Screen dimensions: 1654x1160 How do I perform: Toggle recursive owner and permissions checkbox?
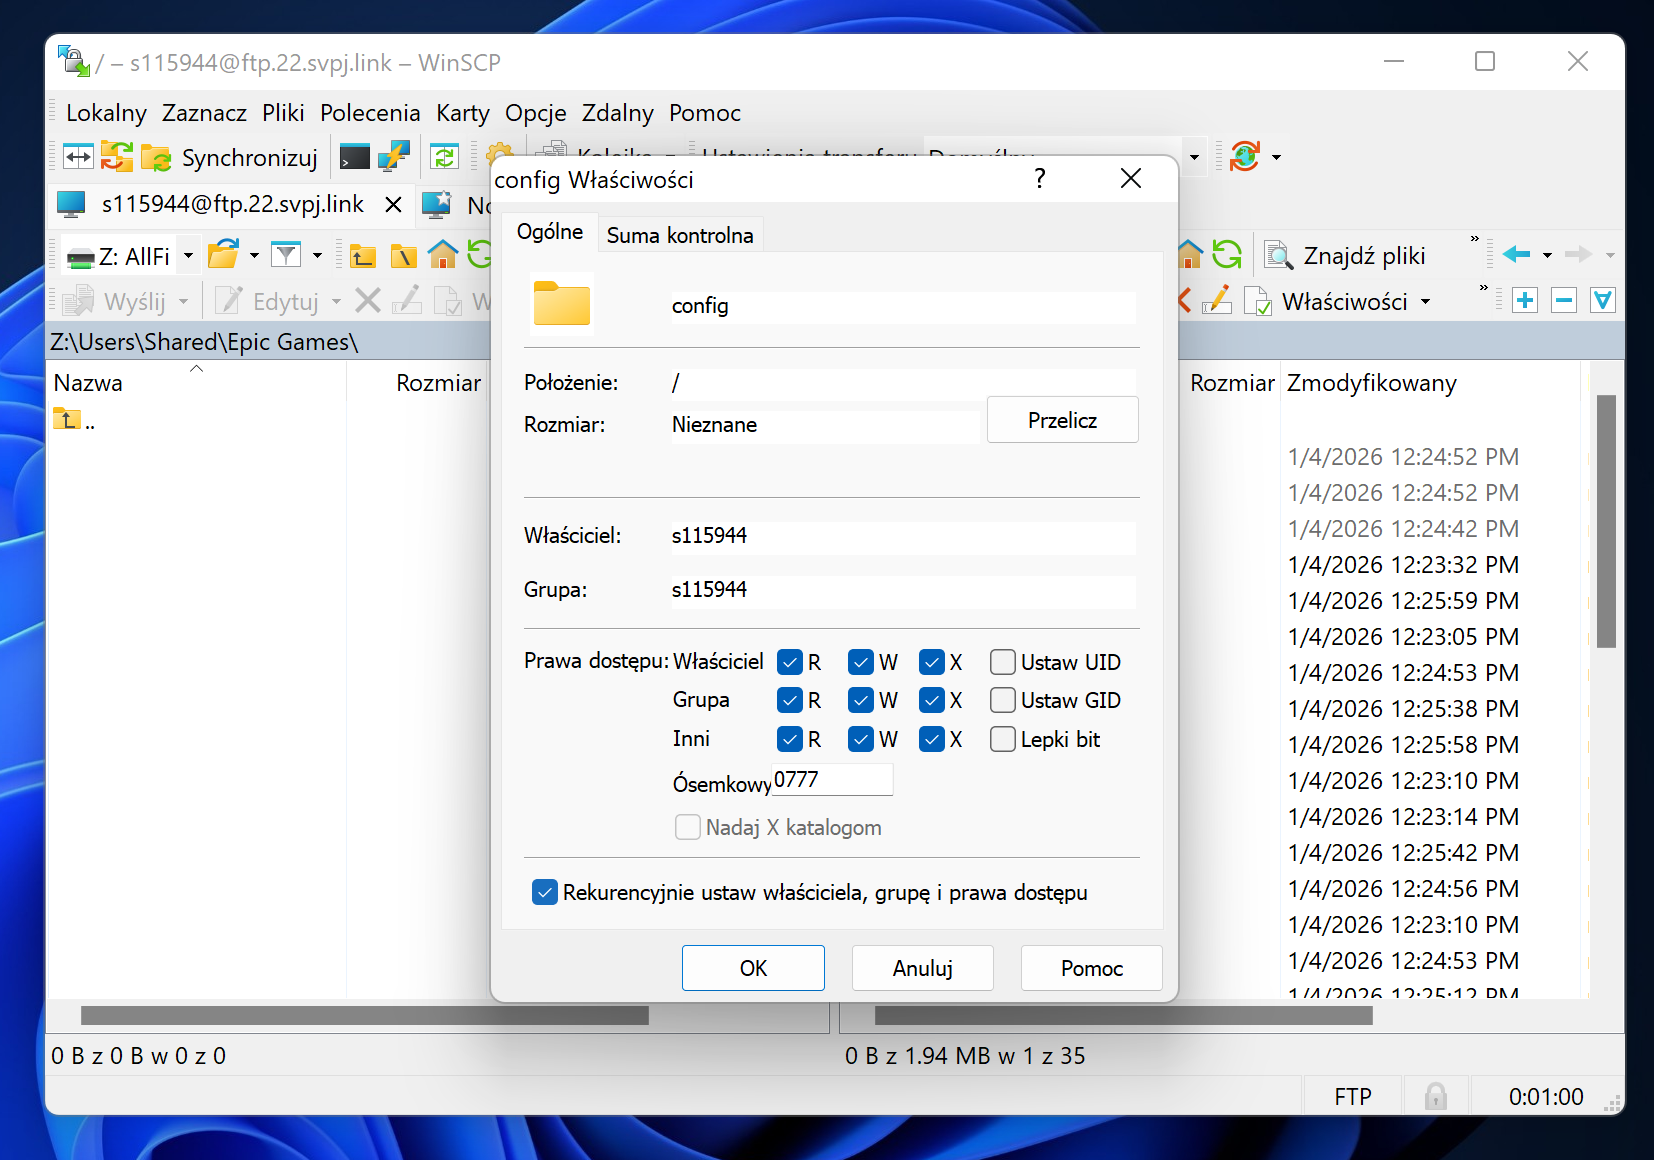(x=545, y=892)
